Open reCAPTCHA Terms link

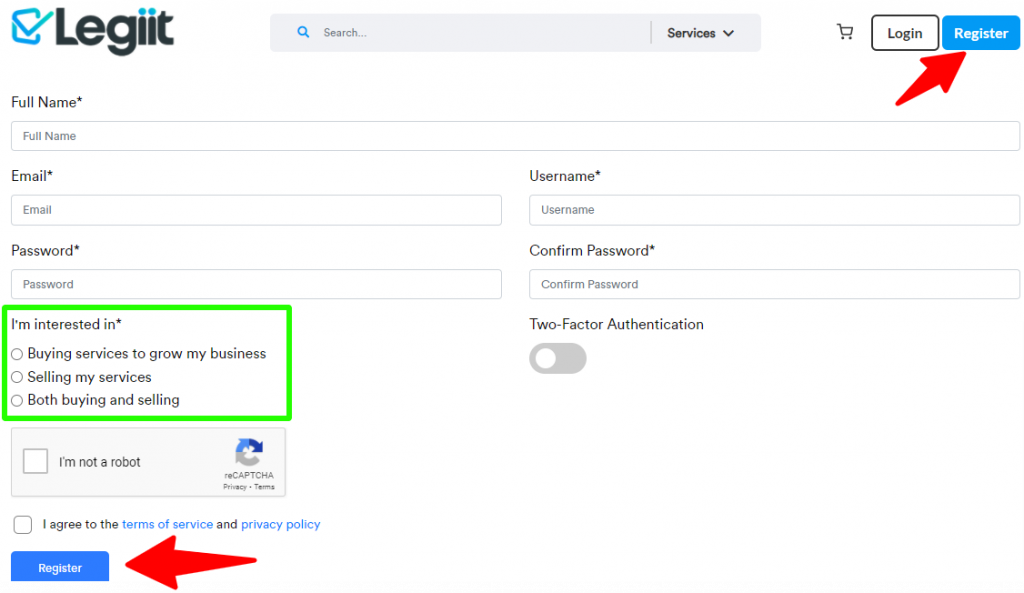[x=264, y=487]
